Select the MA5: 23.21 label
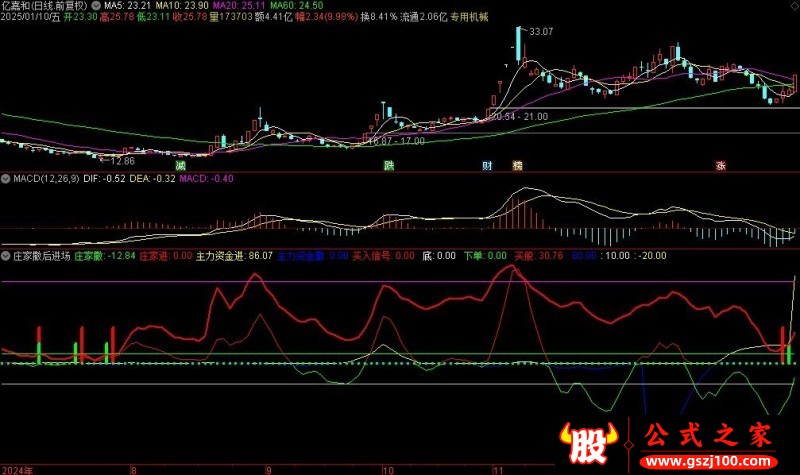The image size is (800, 475). [x=127, y=6]
